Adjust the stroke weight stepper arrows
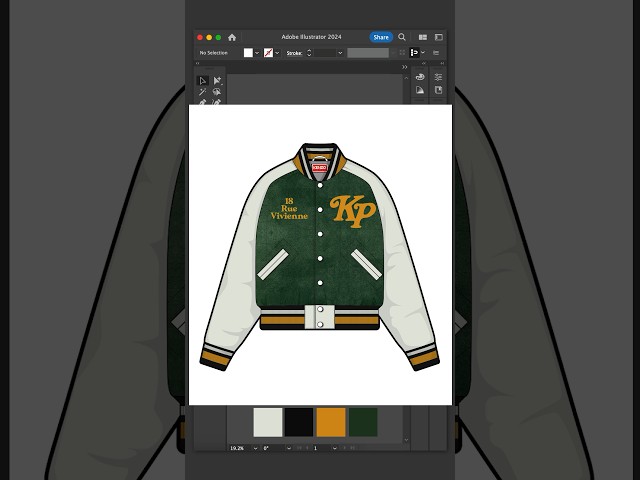The height and width of the screenshot is (480, 640). (309, 53)
